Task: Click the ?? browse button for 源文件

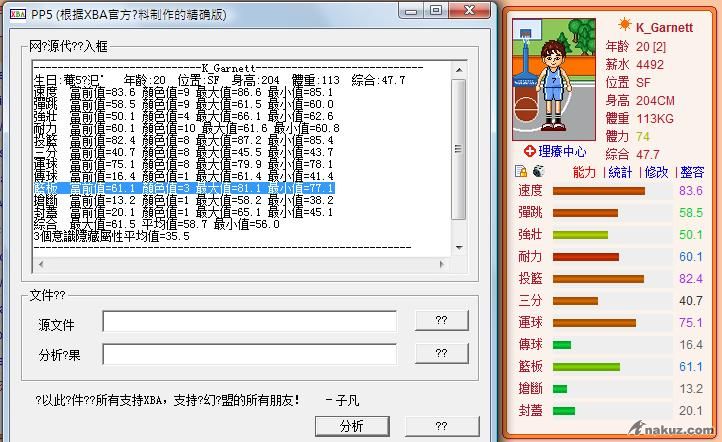Action: click(x=442, y=320)
